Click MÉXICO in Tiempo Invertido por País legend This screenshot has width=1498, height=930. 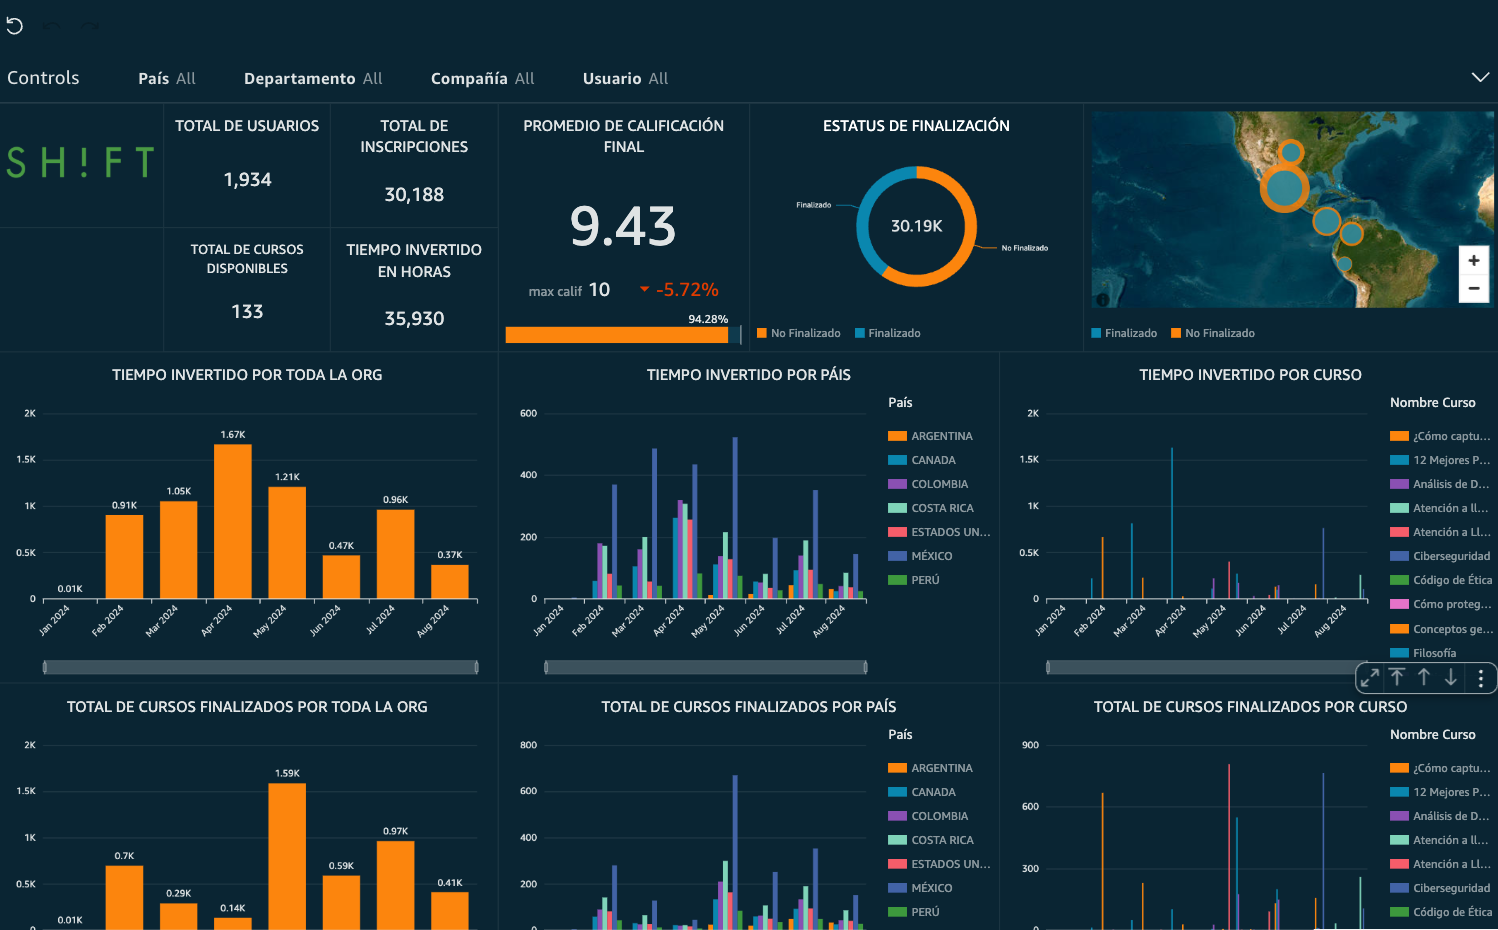(920, 556)
